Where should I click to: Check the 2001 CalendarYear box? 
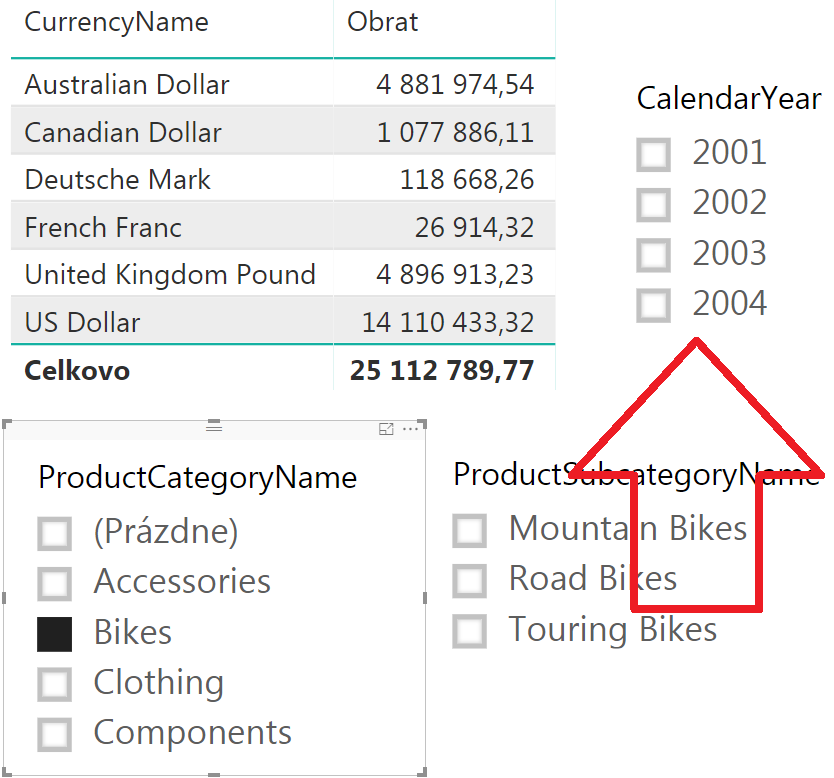pos(653,155)
